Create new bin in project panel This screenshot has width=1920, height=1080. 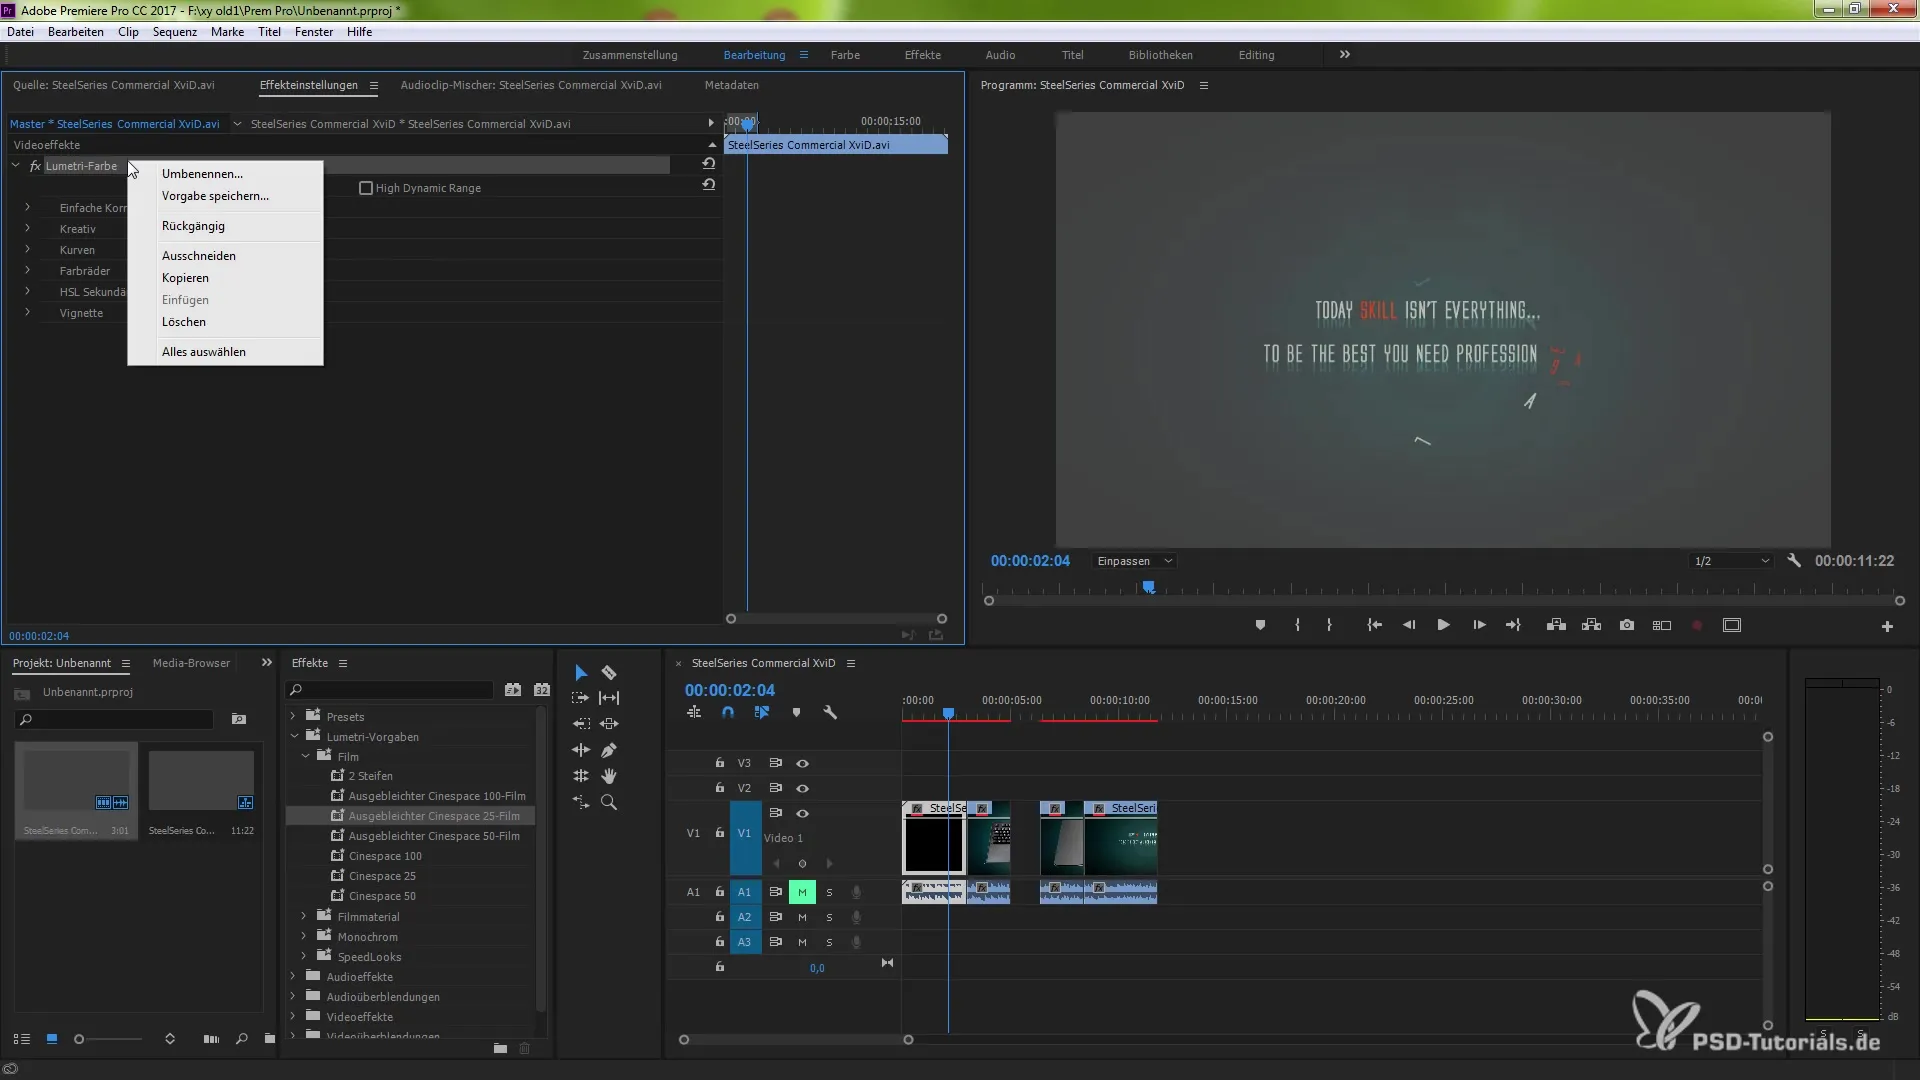click(269, 1039)
